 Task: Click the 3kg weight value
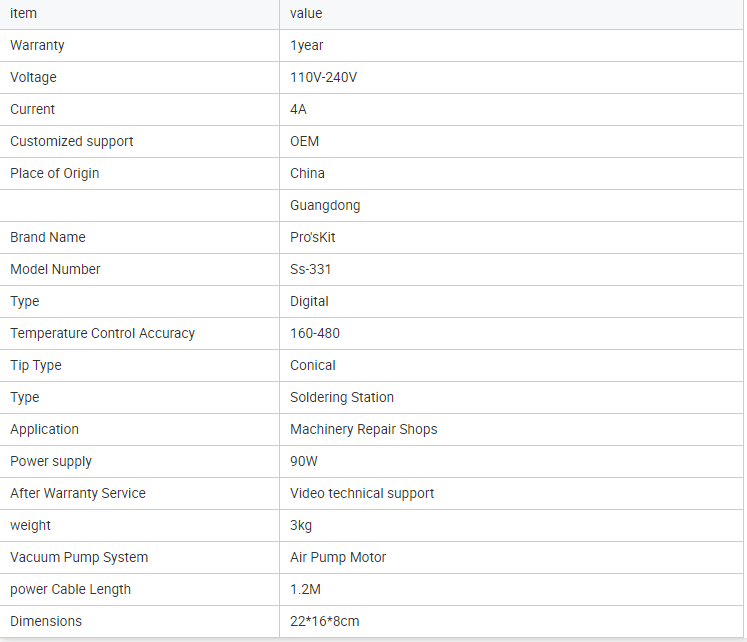(301, 525)
